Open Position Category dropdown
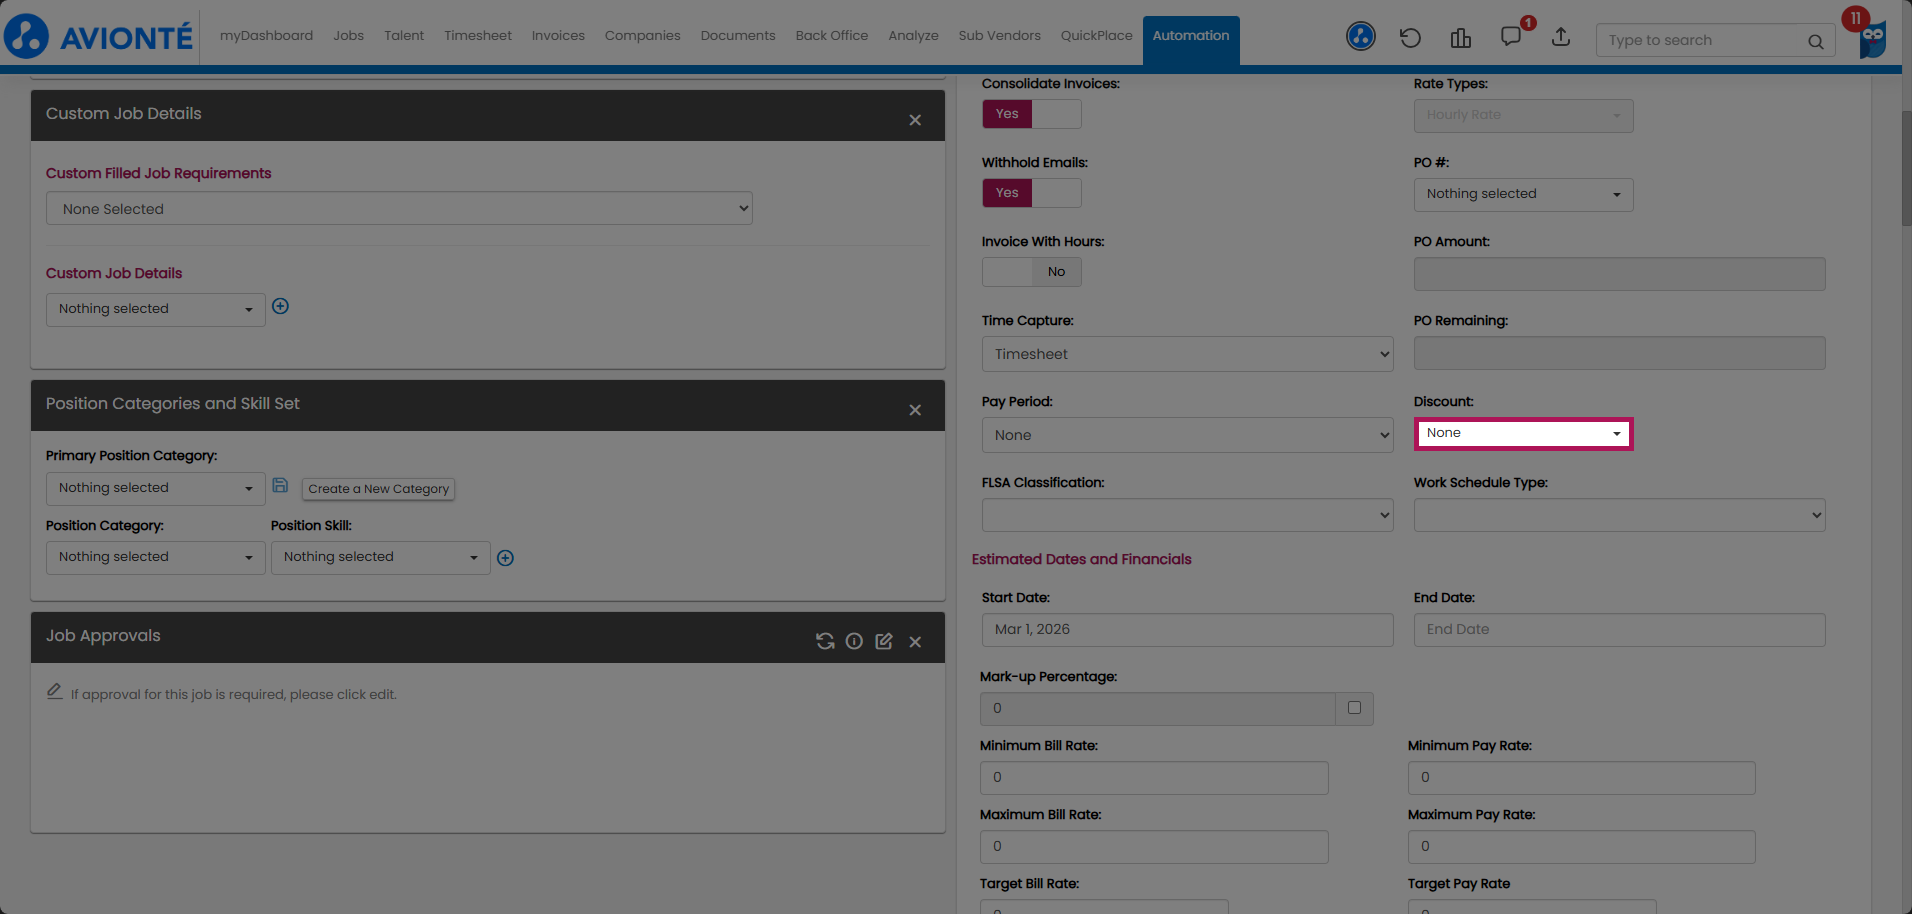Screen dimensions: 1912x914 pos(156,557)
